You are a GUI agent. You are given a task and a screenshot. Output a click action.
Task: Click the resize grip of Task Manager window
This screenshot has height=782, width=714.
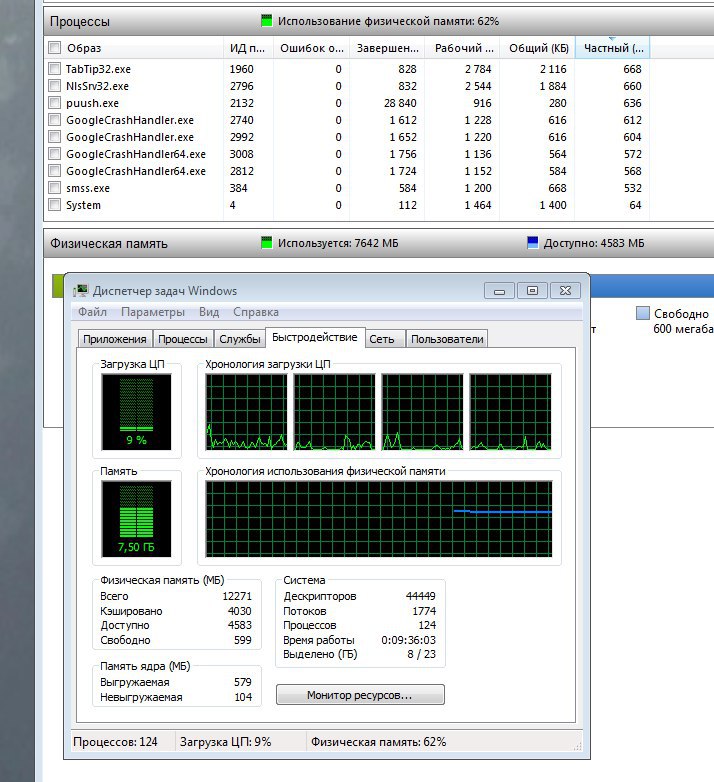click(577, 746)
